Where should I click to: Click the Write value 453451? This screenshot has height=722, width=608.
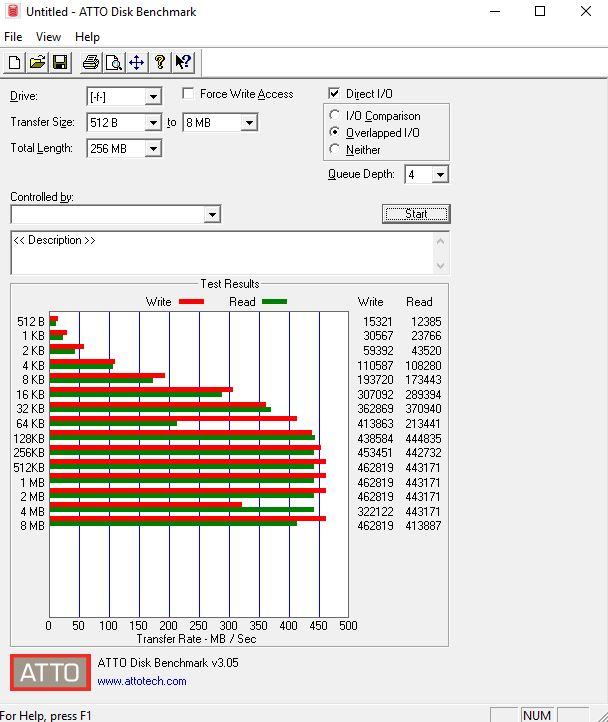pyautogui.click(x=375, y=453)
